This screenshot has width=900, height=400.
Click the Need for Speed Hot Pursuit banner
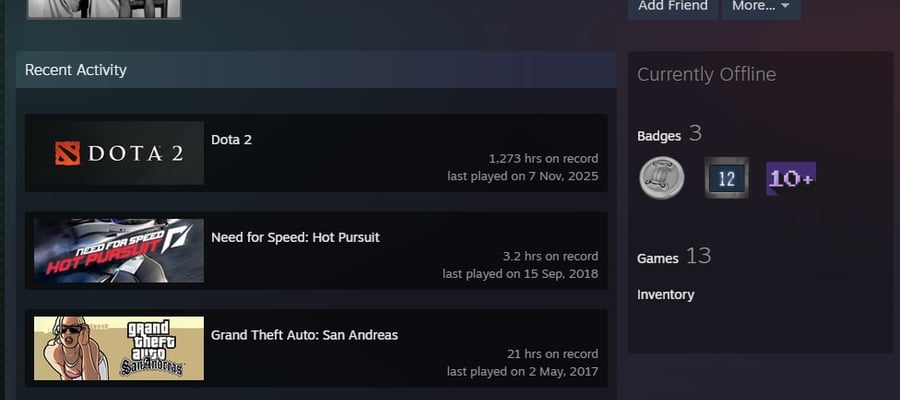(119, 250)
